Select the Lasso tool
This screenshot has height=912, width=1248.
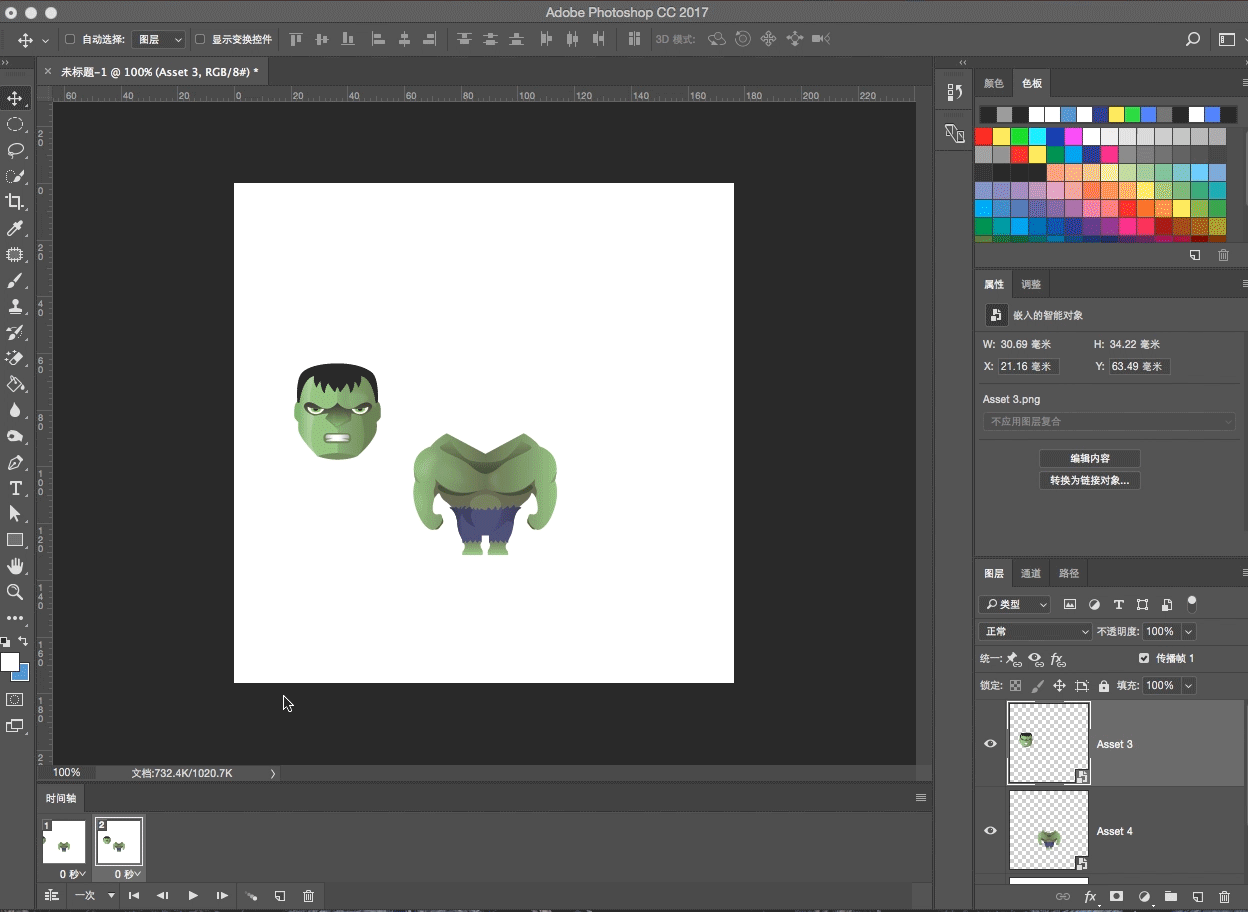[x=15, y=150]
